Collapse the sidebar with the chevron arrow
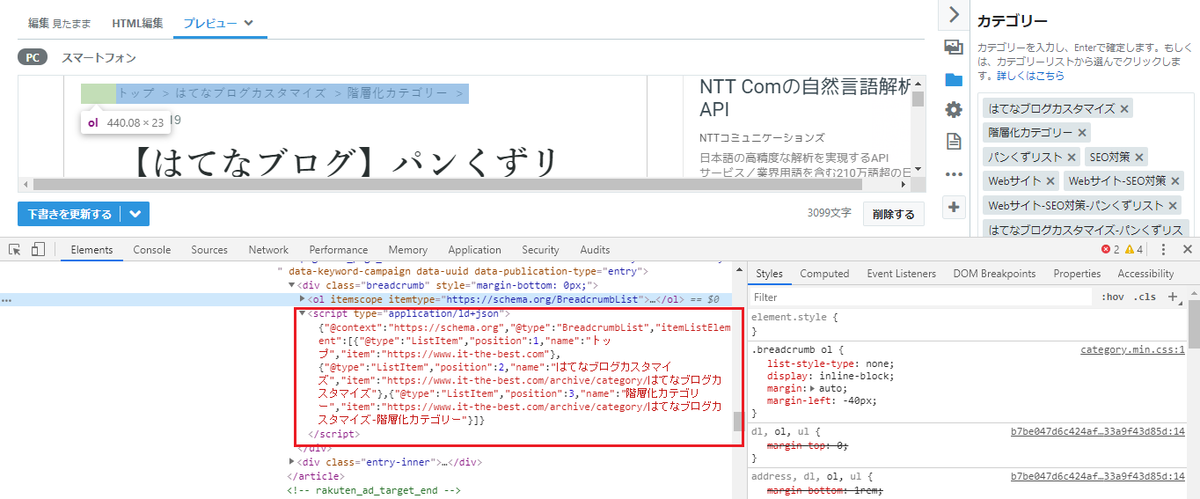The image size is (1200, 499). point(954,14)
